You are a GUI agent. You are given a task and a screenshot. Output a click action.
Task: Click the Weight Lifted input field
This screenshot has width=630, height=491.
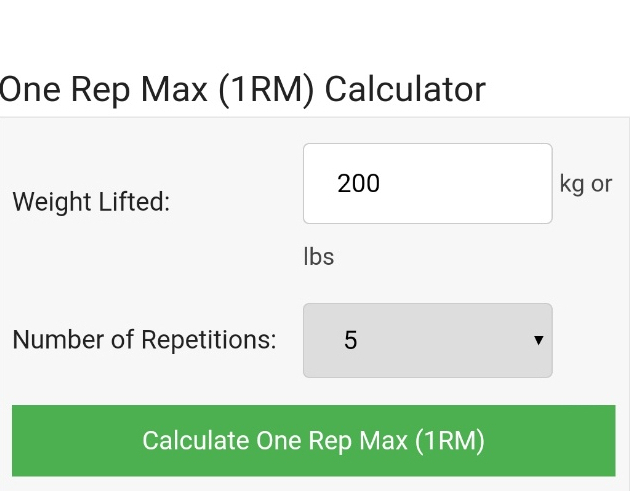[x=427, y=183]
